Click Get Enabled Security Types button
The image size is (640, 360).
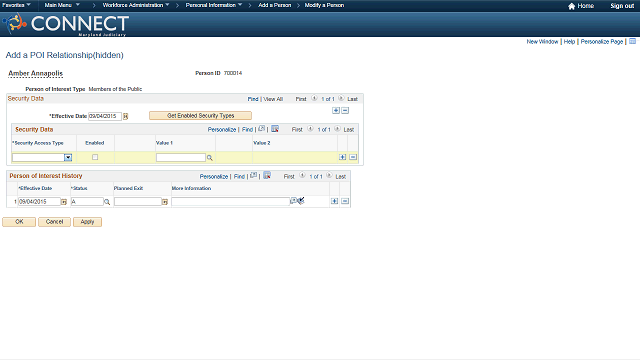point(200,116)
